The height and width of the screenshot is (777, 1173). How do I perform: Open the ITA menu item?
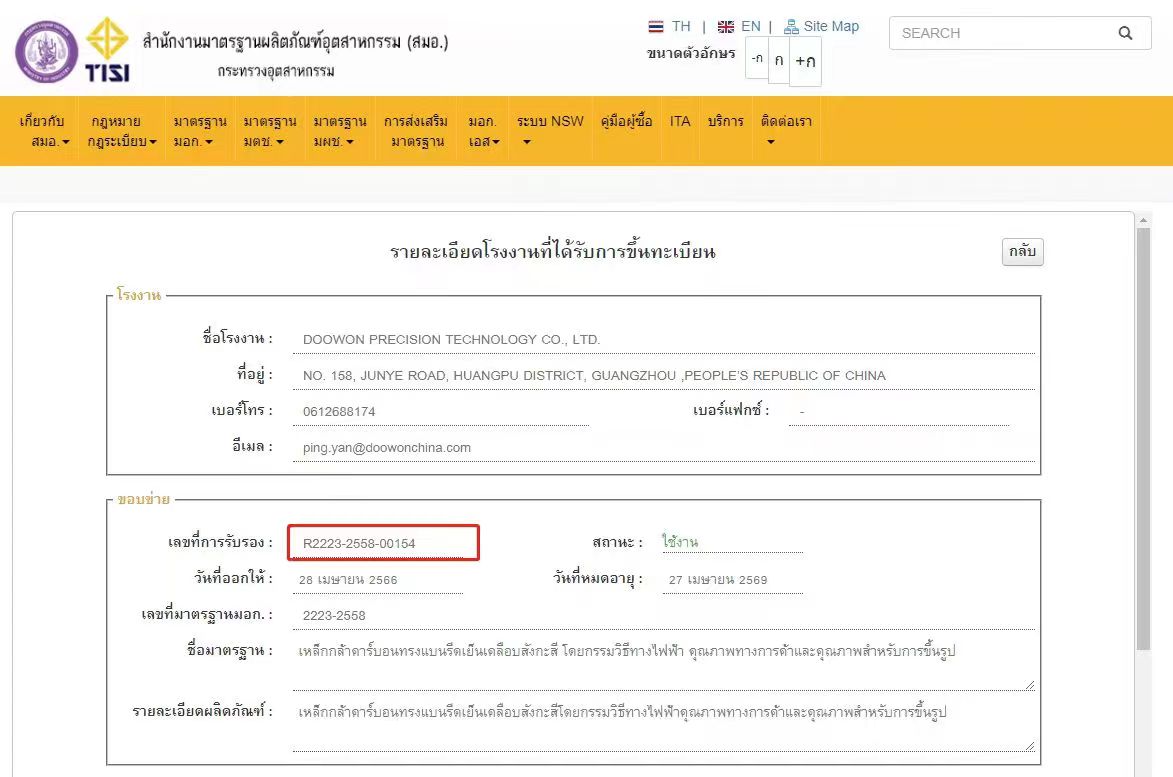pyautogui.click(x=680, y=122)
